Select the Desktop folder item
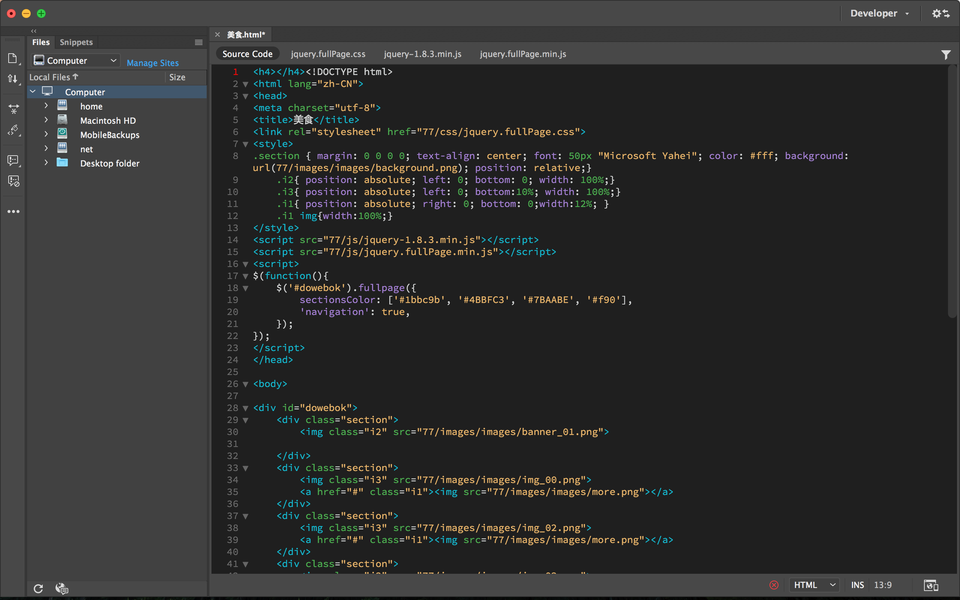 [x=110, y=163]
